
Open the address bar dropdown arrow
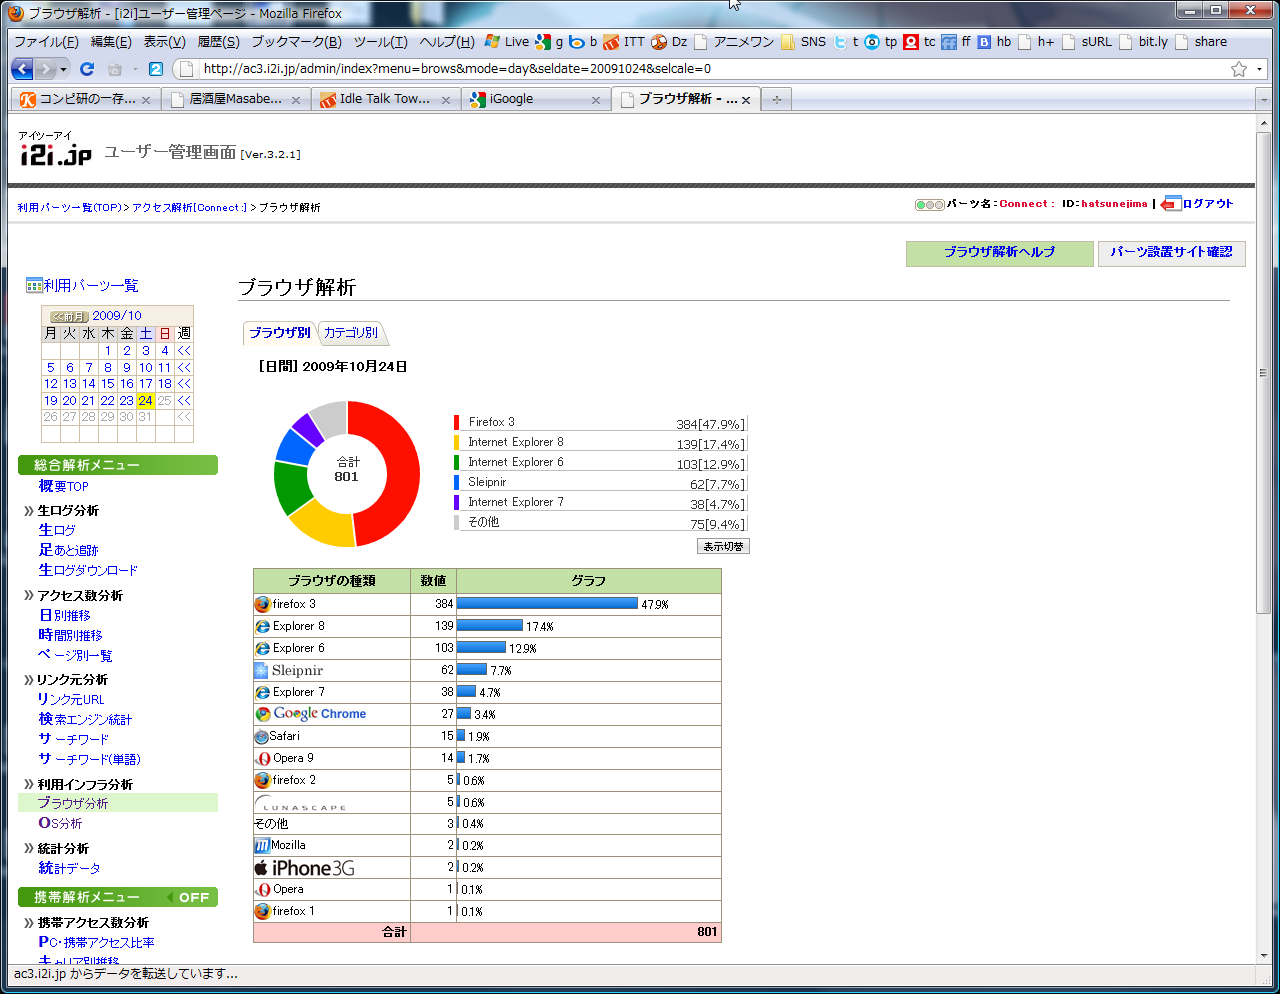click(1260, 69)
